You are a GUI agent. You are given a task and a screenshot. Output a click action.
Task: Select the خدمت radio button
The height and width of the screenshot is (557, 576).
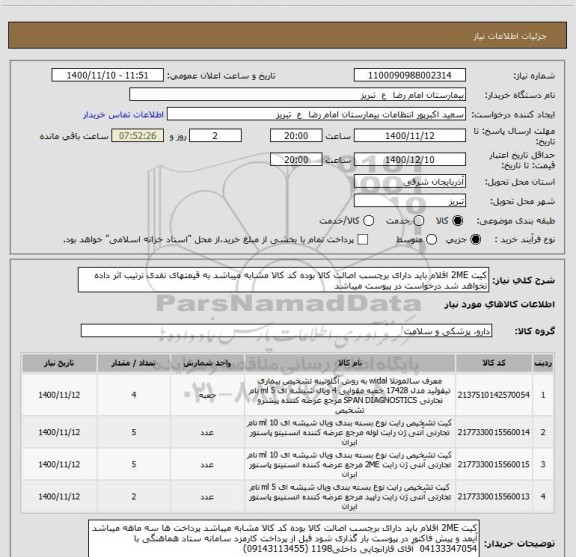419,221
